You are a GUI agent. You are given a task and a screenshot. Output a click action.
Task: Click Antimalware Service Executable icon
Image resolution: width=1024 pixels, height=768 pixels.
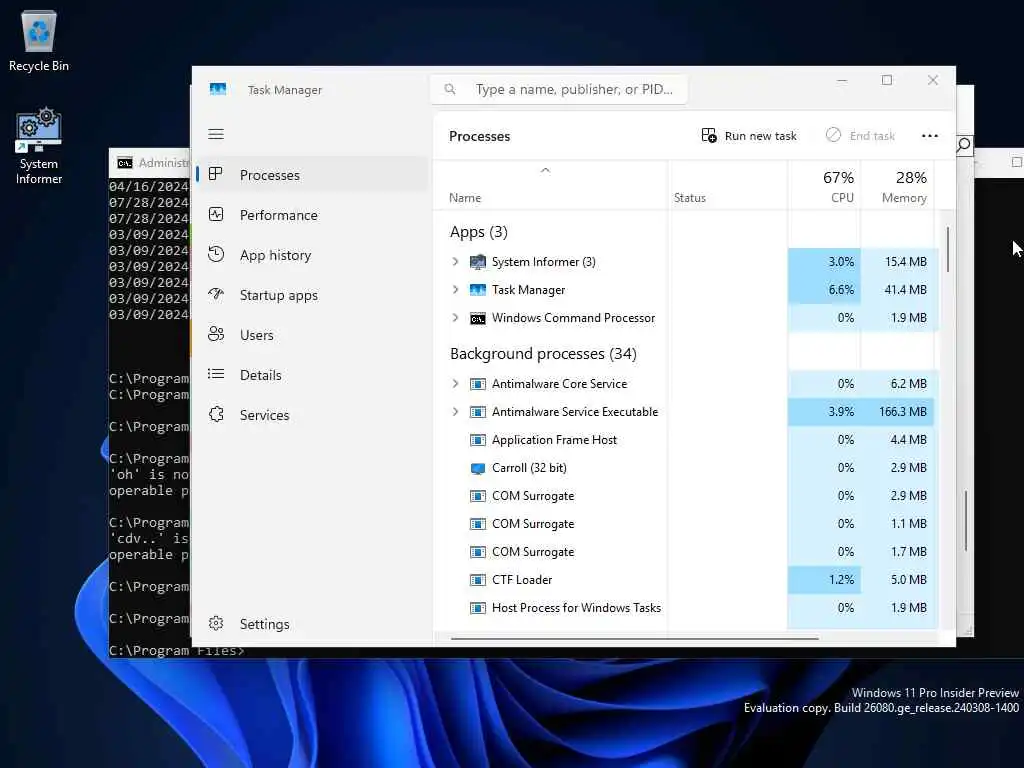pos(477,412)
